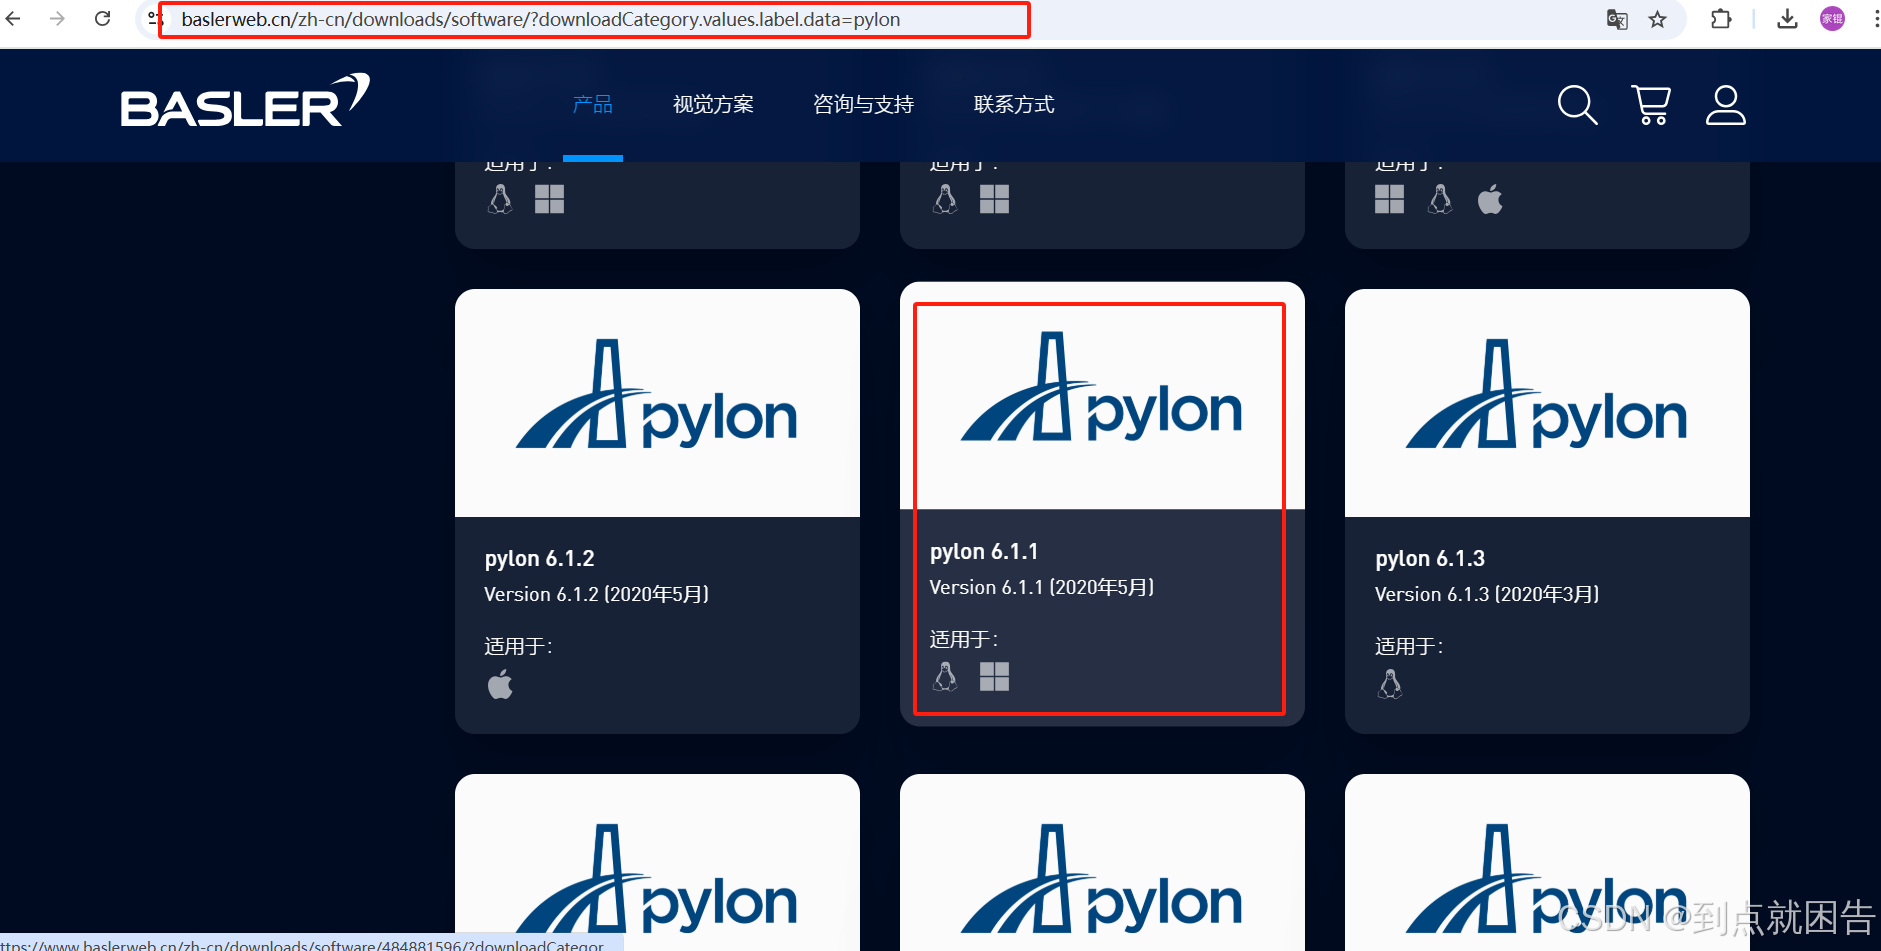Open the 联系方式 menu
1881x951 pixels.
pyautogui.click(x=1013, y=104)
